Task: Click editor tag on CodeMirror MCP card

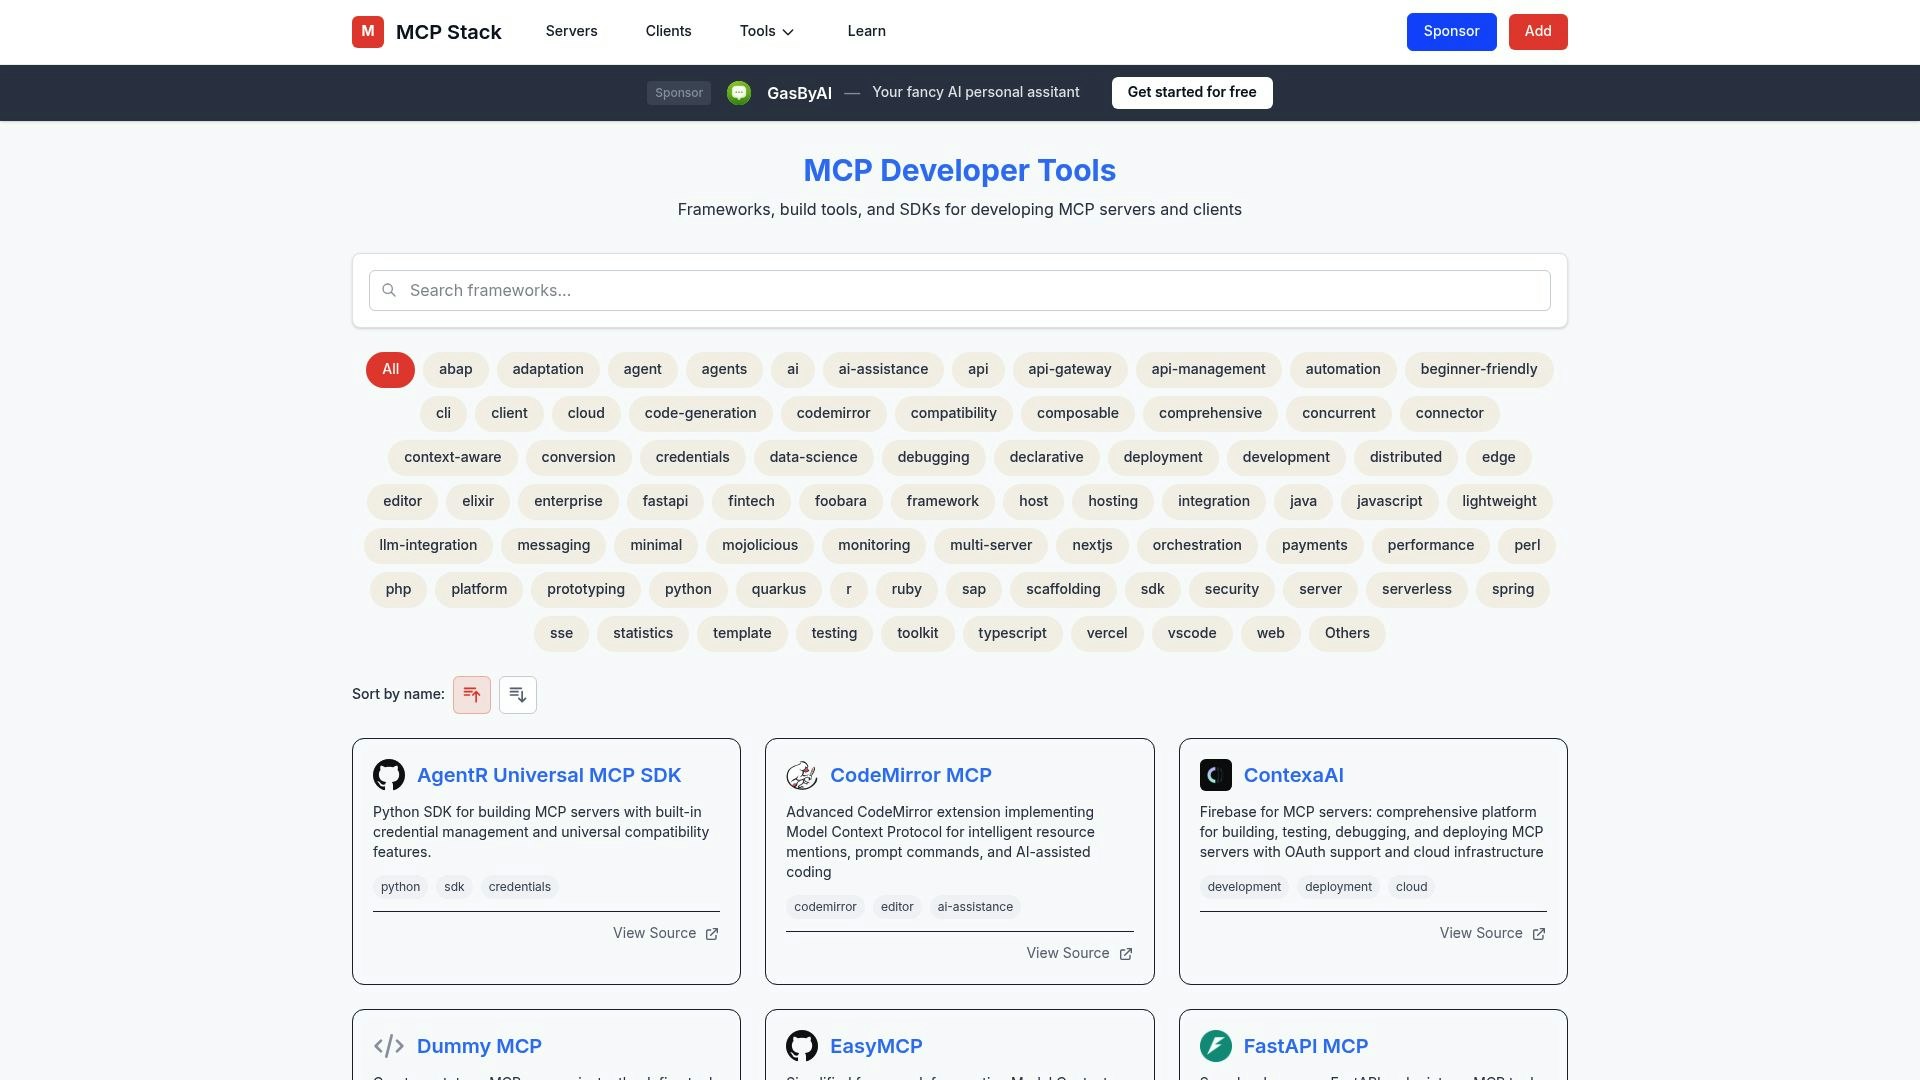Action: point(897,908)
